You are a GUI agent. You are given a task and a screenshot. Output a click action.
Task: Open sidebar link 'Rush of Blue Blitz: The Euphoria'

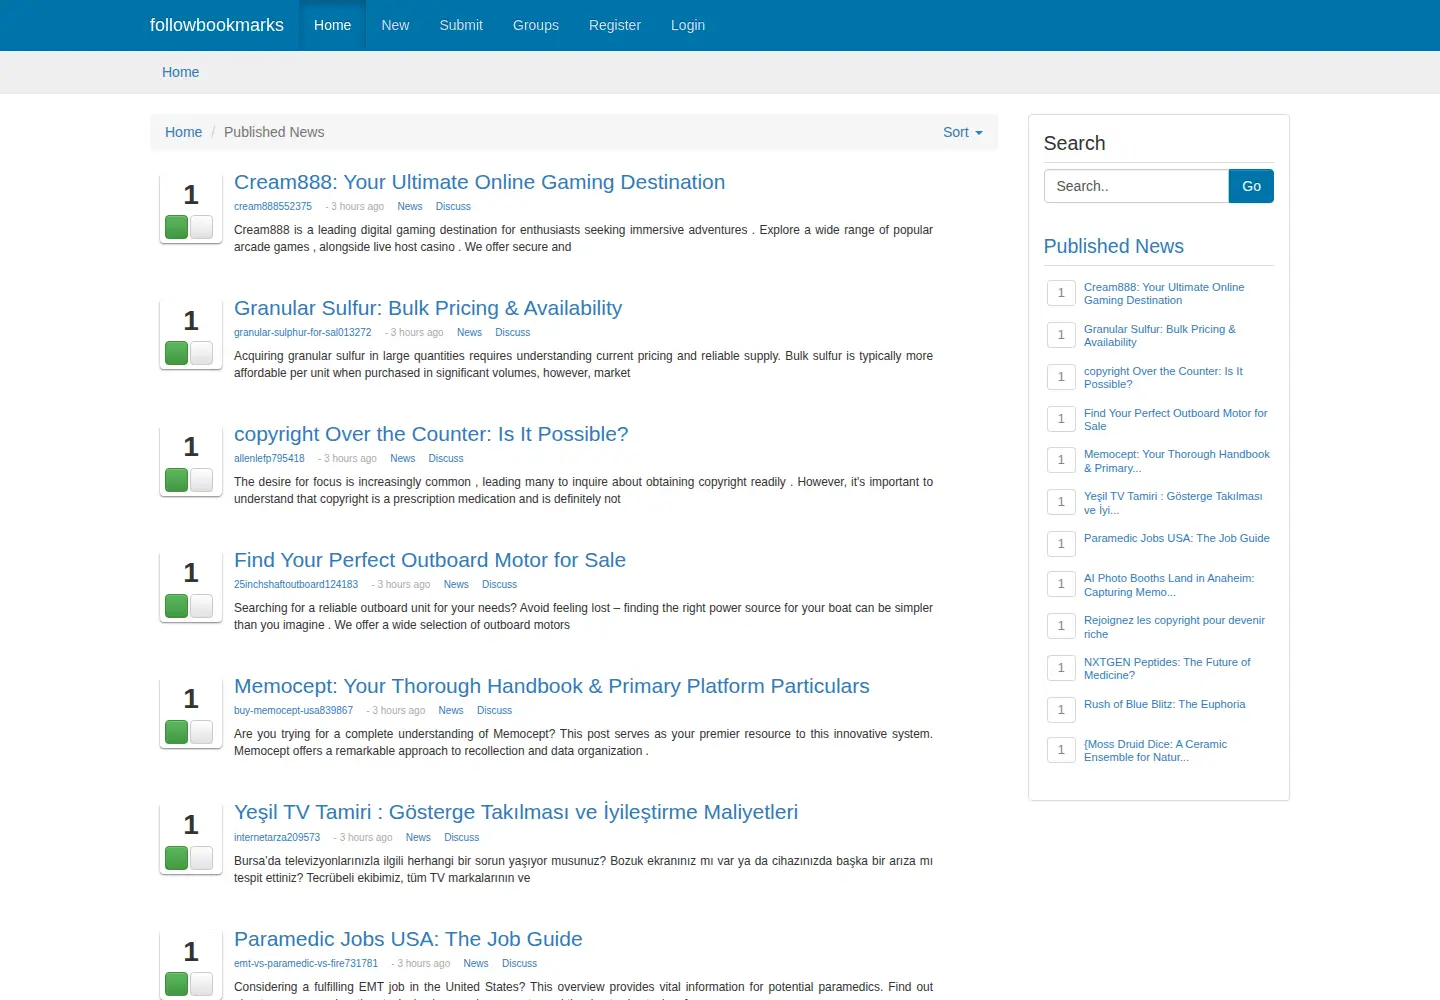pos(1164,704)
